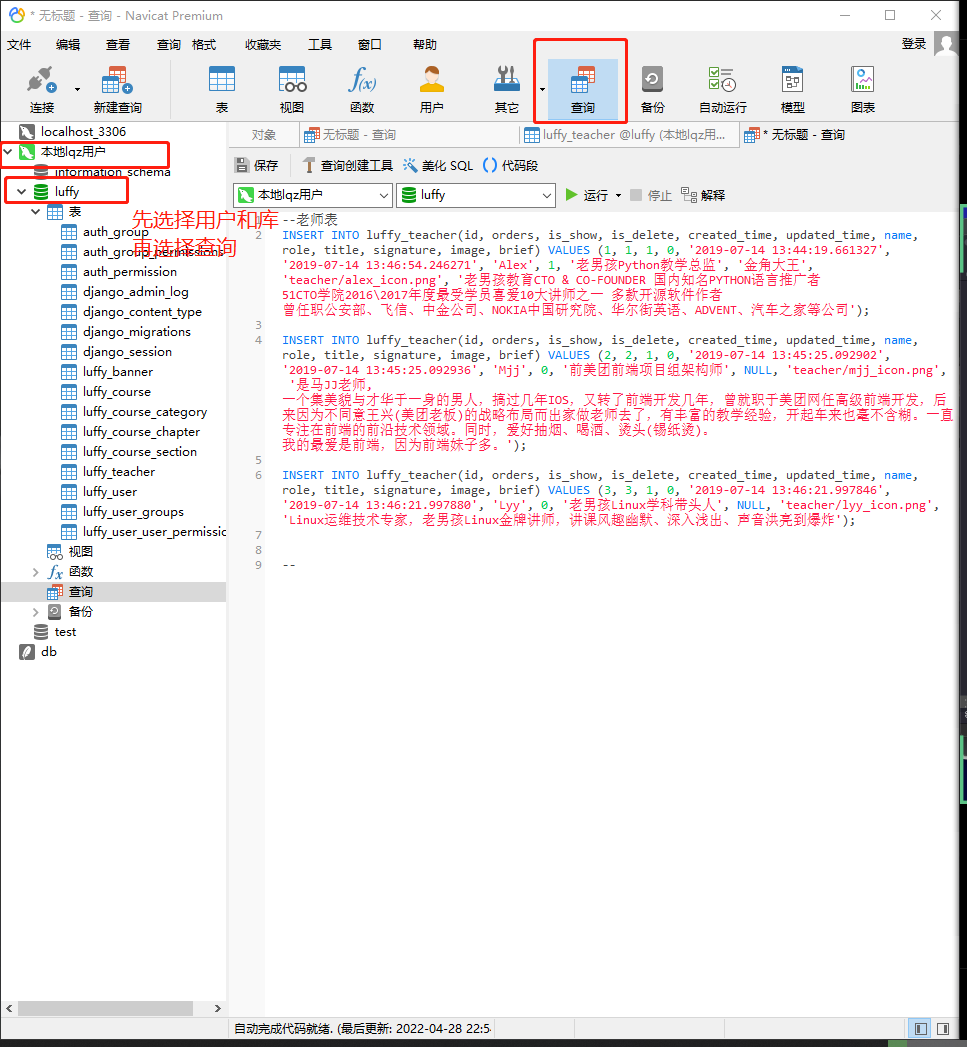This screenshot has height=1047, width=967.
Task: Open the 函数 (Function) toolbar icon
Action: (x=362, y=89)
